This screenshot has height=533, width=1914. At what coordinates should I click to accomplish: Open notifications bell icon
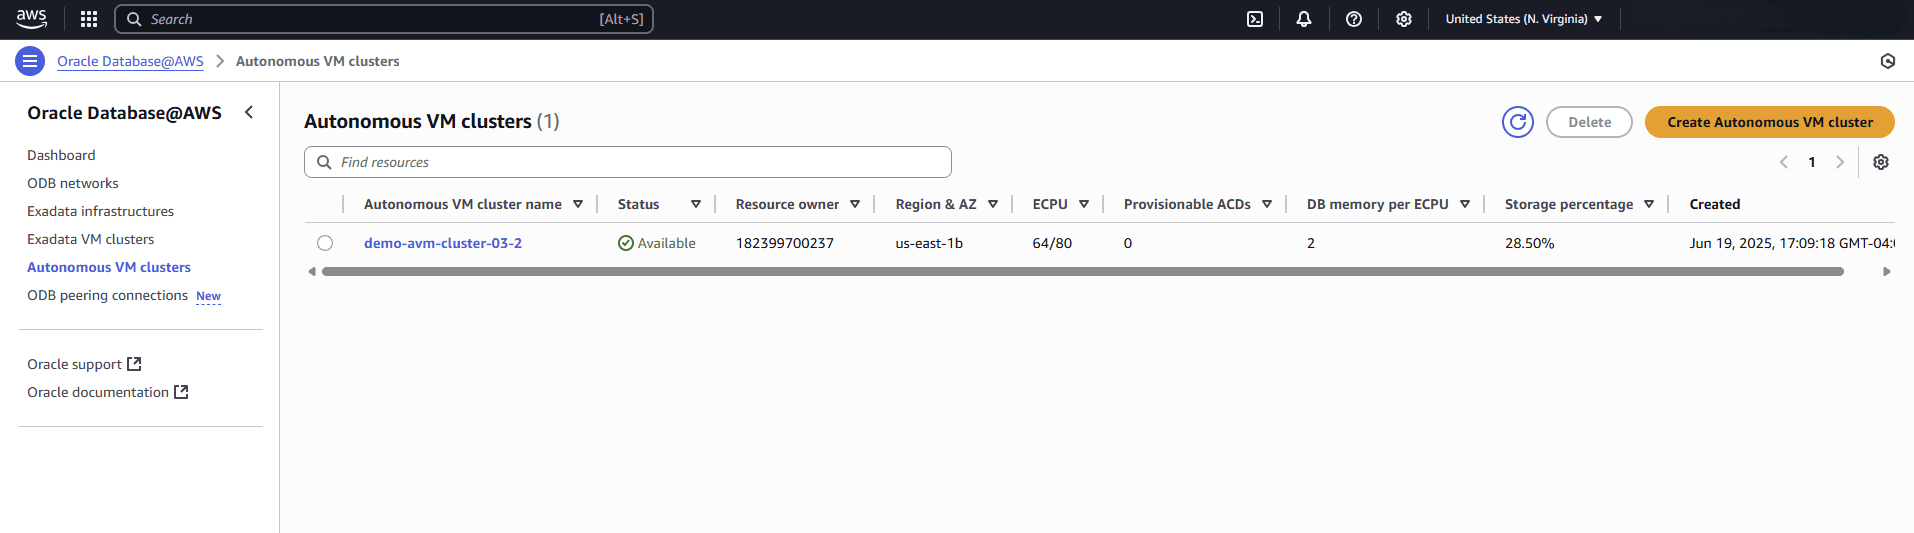[x=1304, y=19]
